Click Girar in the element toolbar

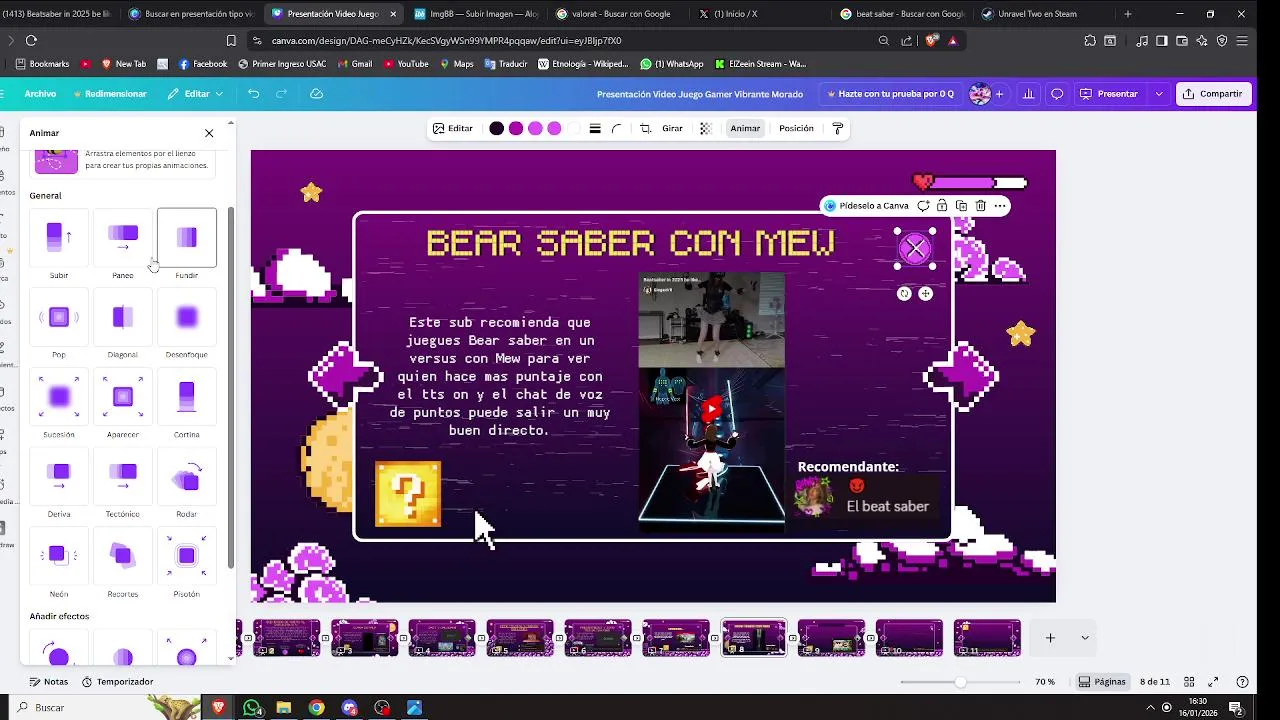click(672, 129)
